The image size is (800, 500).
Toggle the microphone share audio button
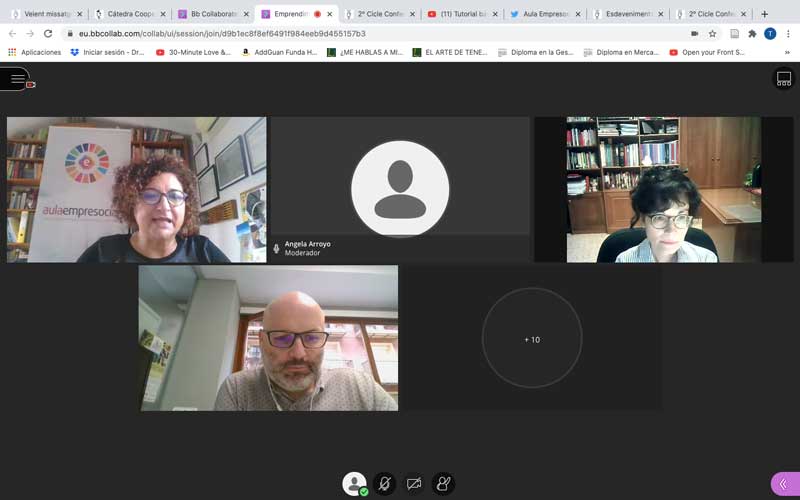pyautogui.click(x=385, y=483)
